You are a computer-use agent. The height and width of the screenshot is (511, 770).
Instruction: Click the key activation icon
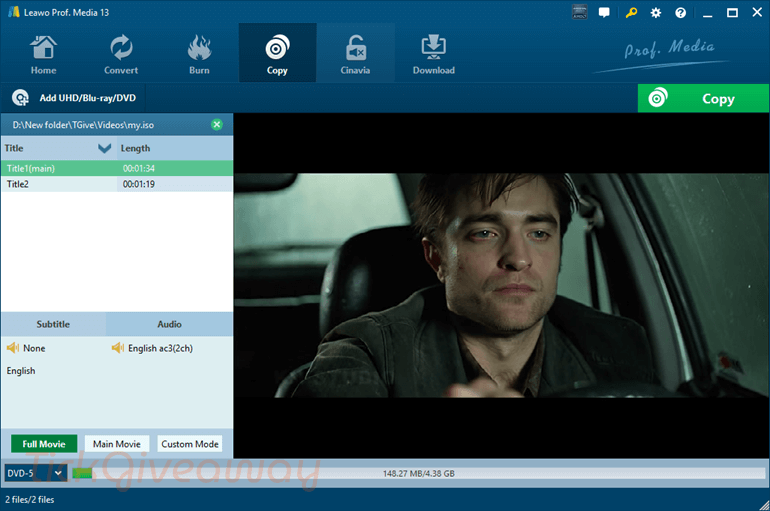(631, 12)
